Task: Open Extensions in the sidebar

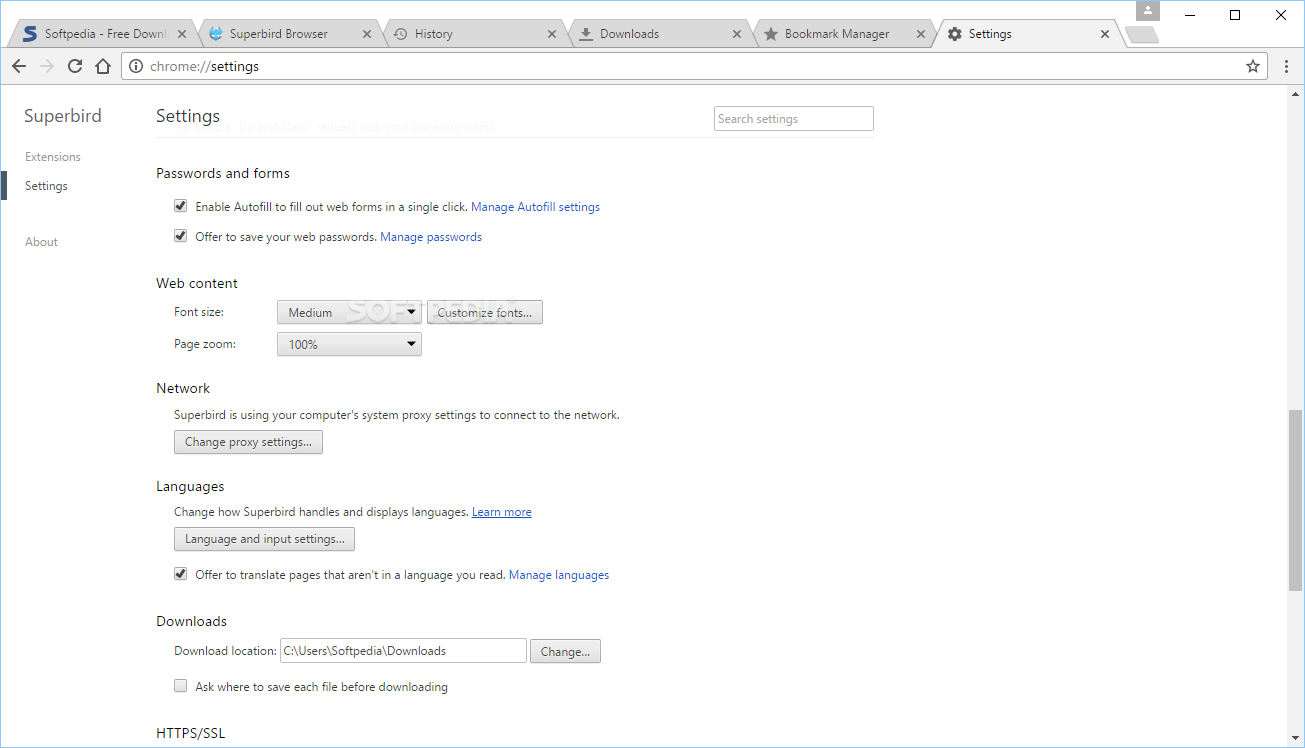Action: pos(53,157)
